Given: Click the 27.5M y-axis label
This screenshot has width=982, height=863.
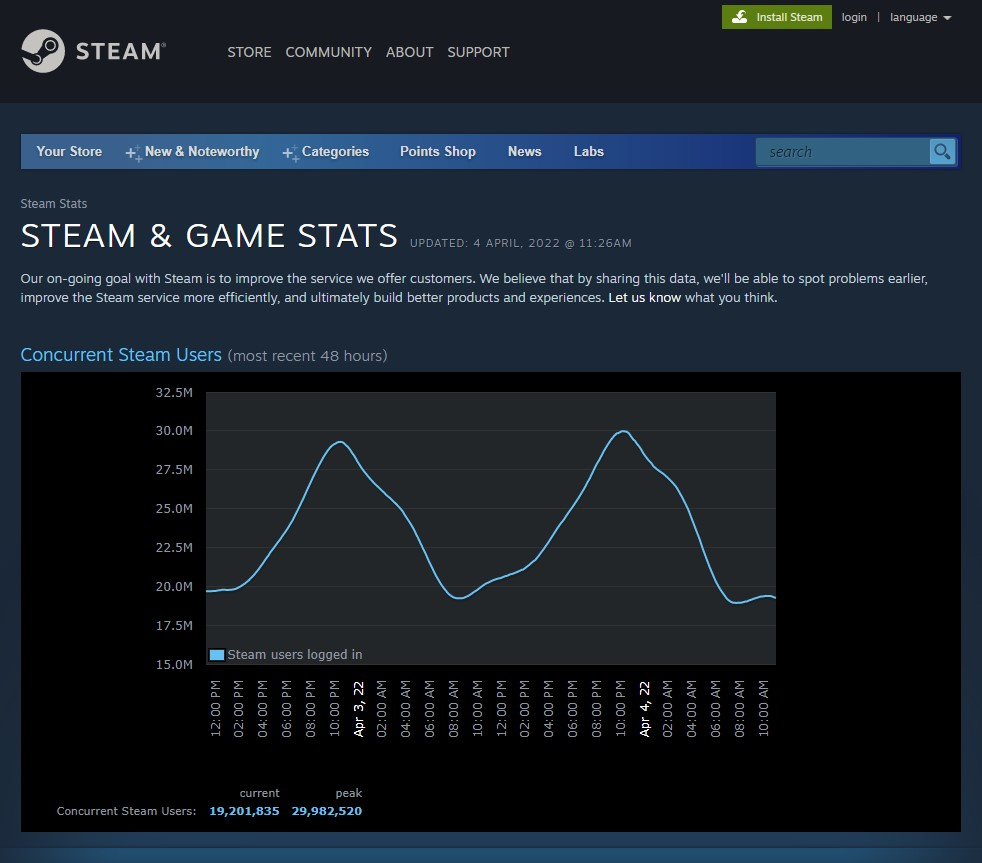Looking at the screenshot, I should [174, 470].
